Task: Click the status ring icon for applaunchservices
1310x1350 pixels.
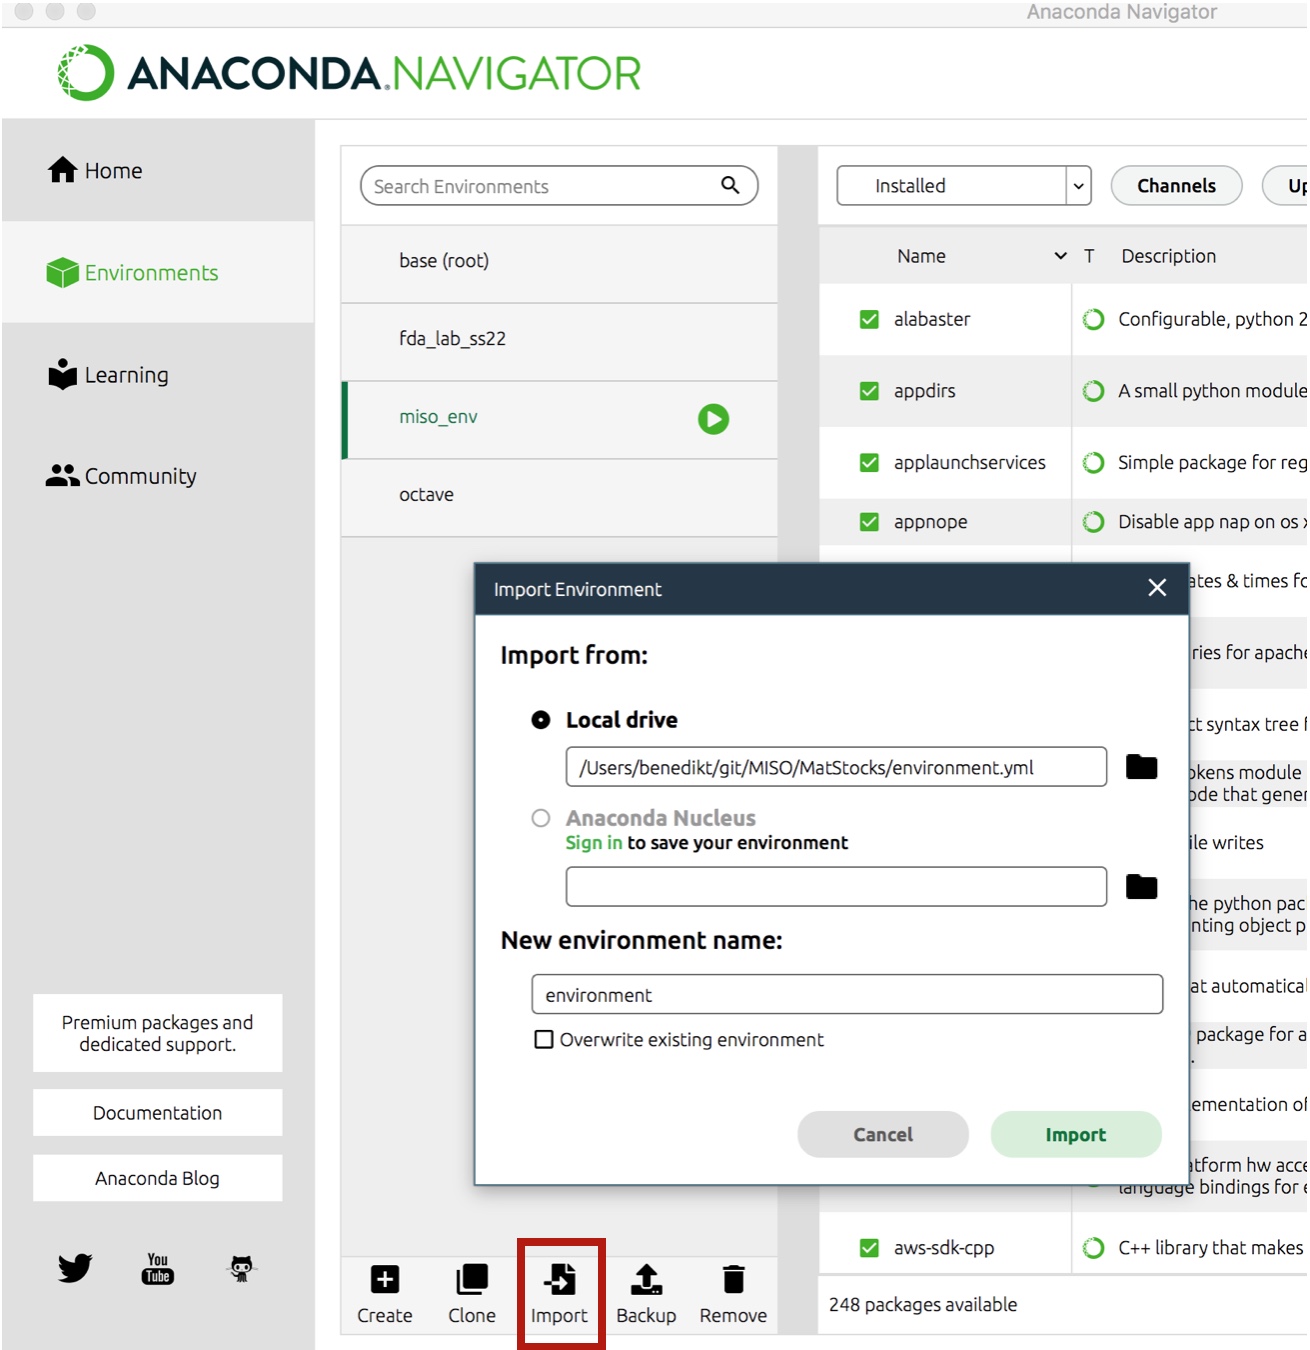Action: point(1094,463)
